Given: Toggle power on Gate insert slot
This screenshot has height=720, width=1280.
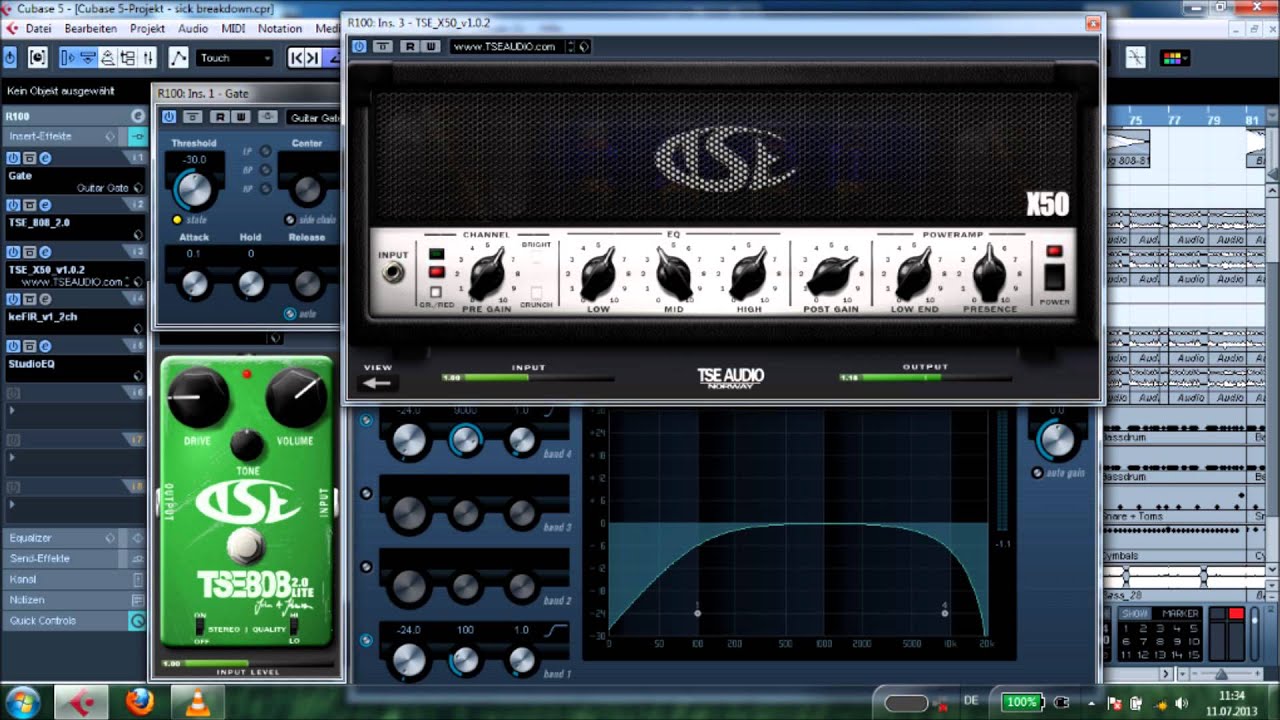Looking at the screenshot, I should (x=13, y=158).
